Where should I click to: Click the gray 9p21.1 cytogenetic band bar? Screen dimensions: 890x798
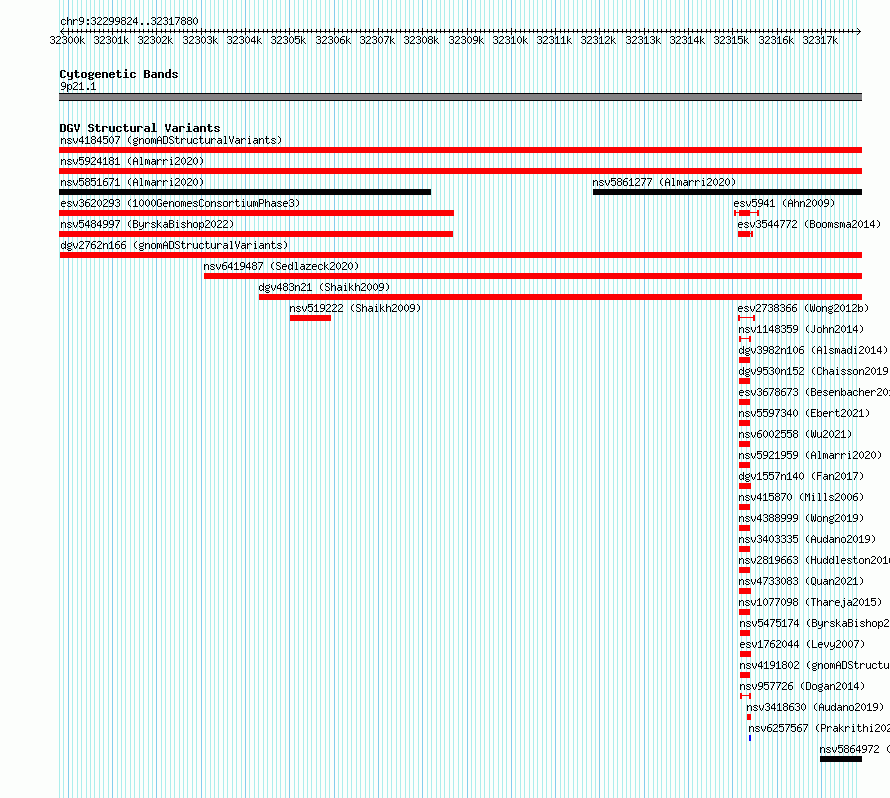[460, 97]
